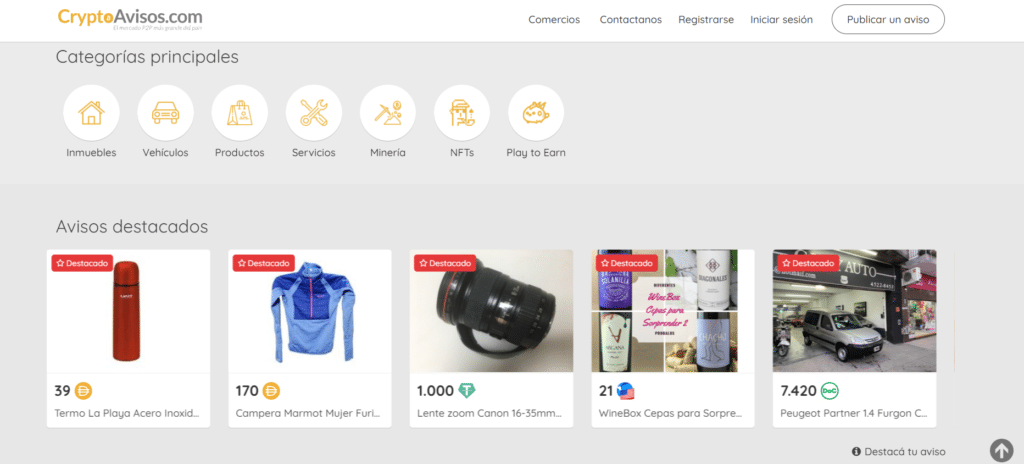Open the Productos shopping bag icon
The image size is (1024, 464).
(x=240, y=113)
